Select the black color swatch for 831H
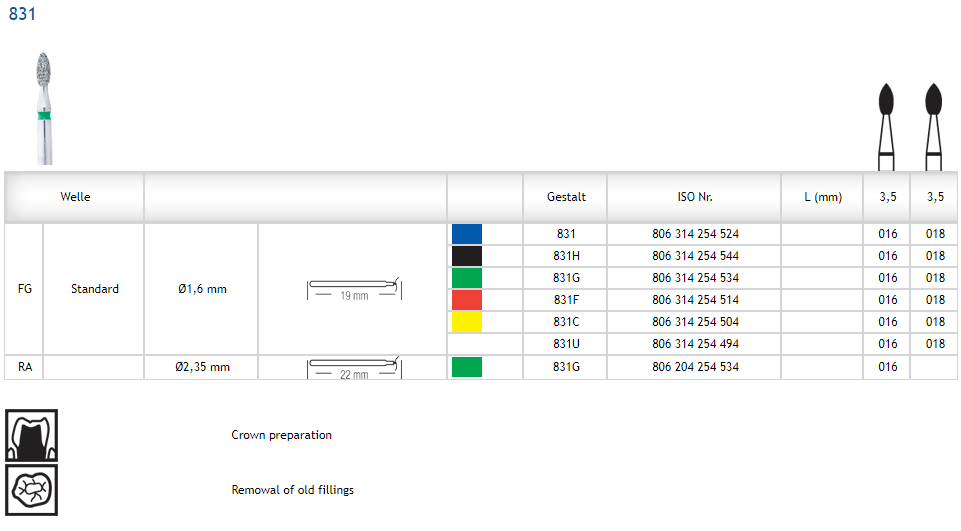961x531 pixels. pos(467,256)
